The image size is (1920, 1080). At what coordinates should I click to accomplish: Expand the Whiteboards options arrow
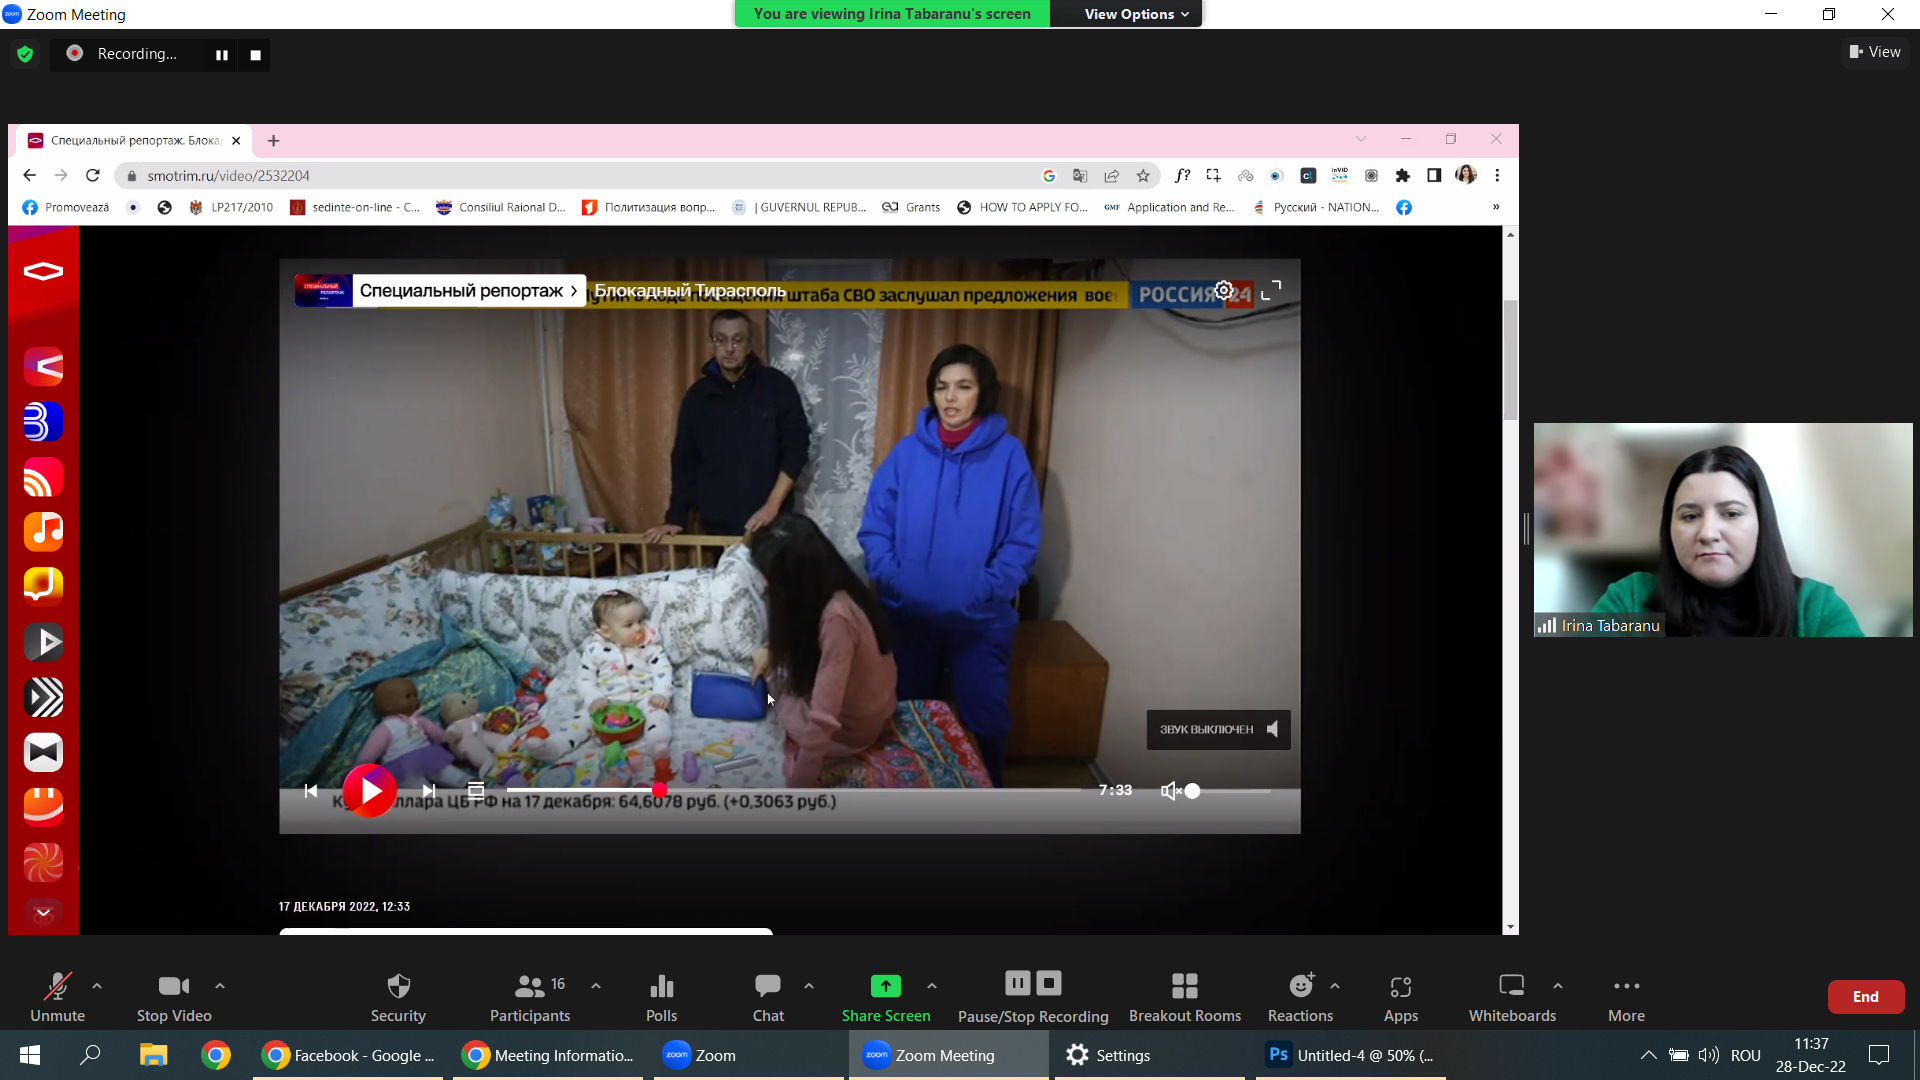tap(1558, 986)
